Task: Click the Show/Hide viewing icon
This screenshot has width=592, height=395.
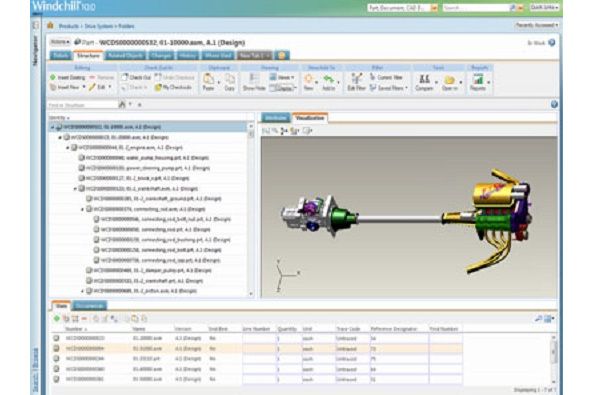Action: (254, 78)
